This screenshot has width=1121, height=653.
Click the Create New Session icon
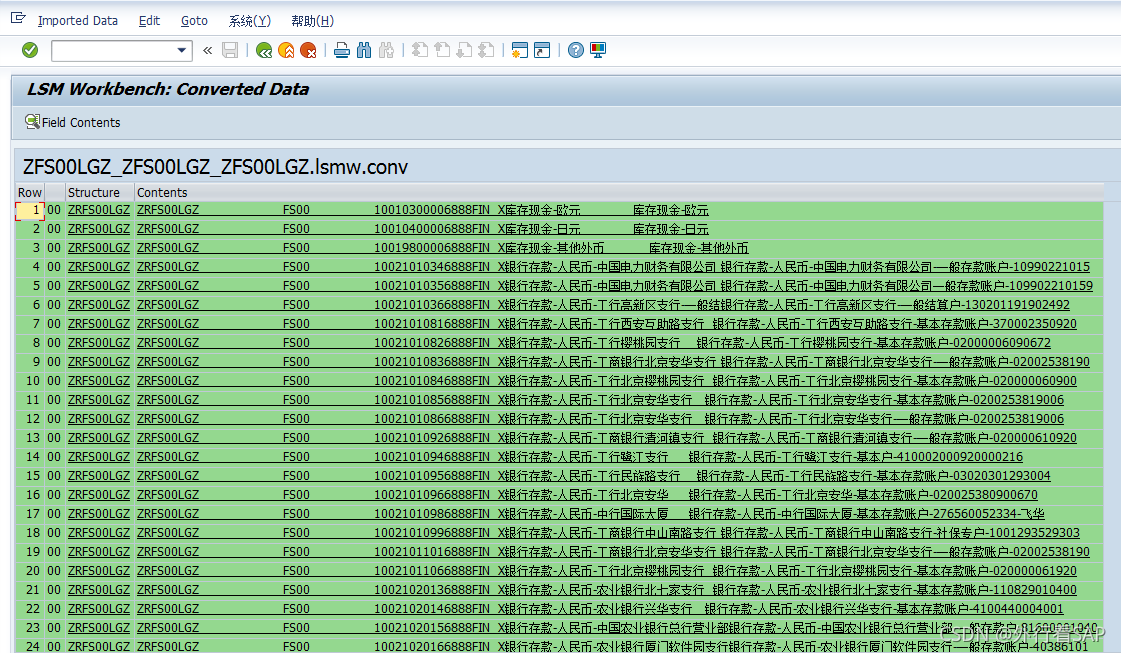[x=520, y=50]
